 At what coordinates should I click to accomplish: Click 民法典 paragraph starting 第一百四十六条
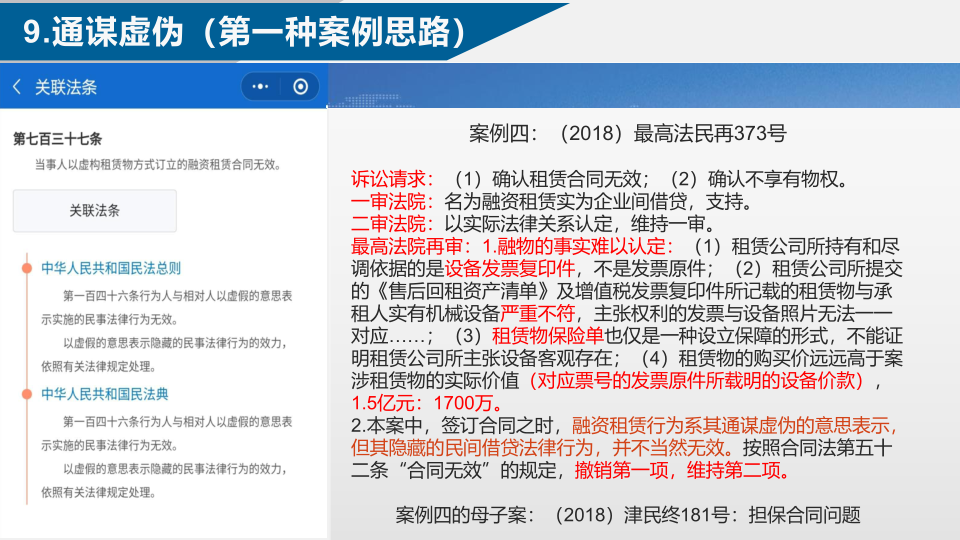coord(167,433)
